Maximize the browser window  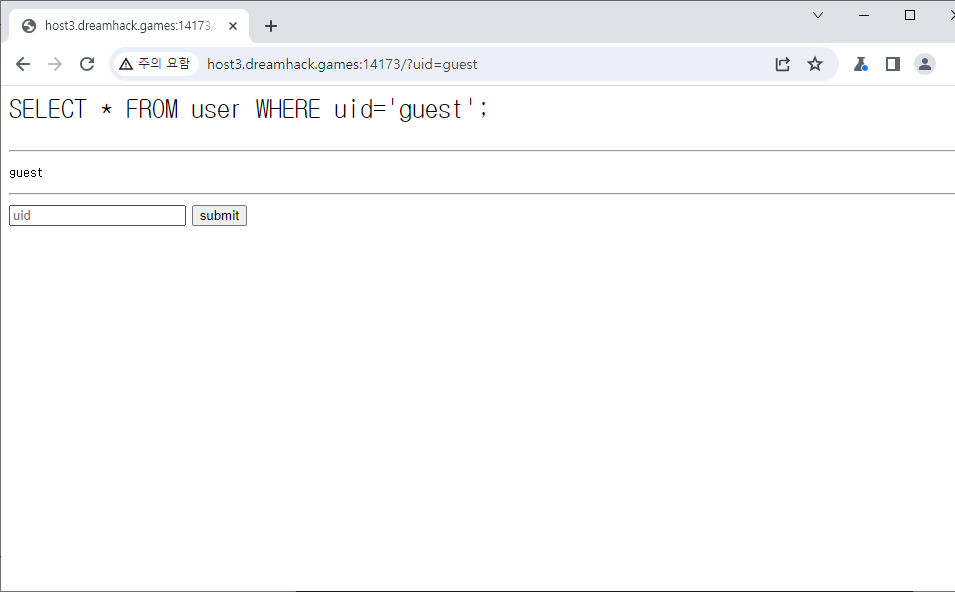click(910, 15)
